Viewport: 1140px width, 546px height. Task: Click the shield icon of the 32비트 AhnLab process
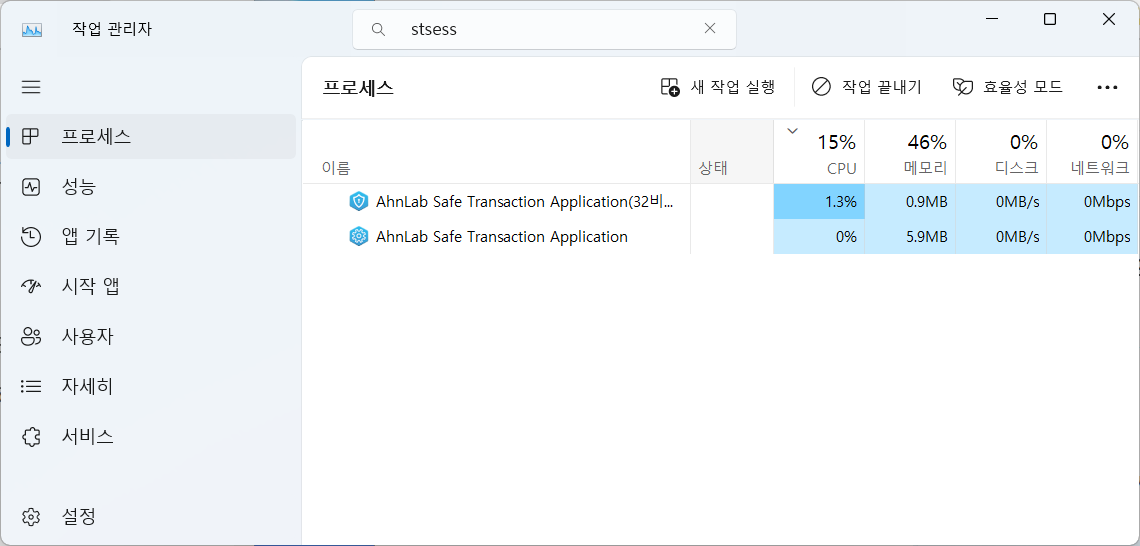(x=358, y=201)
